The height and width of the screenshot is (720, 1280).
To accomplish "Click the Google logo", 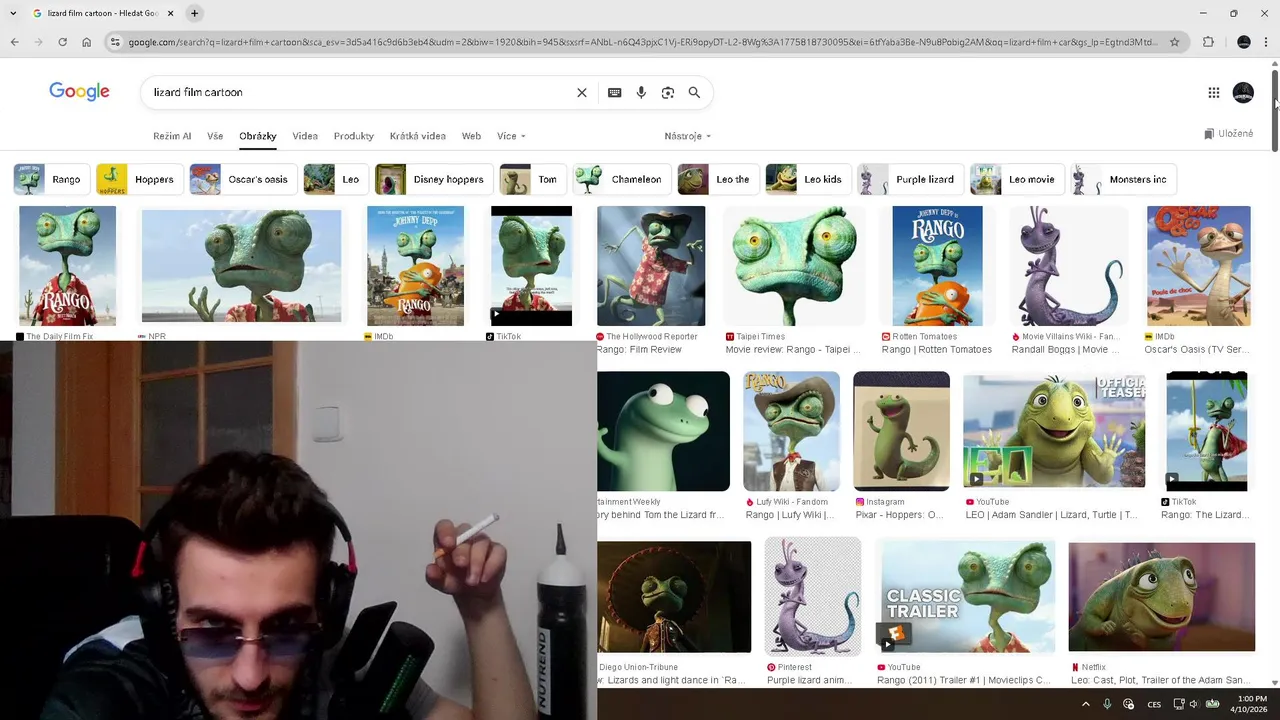I will coord(79,92).
